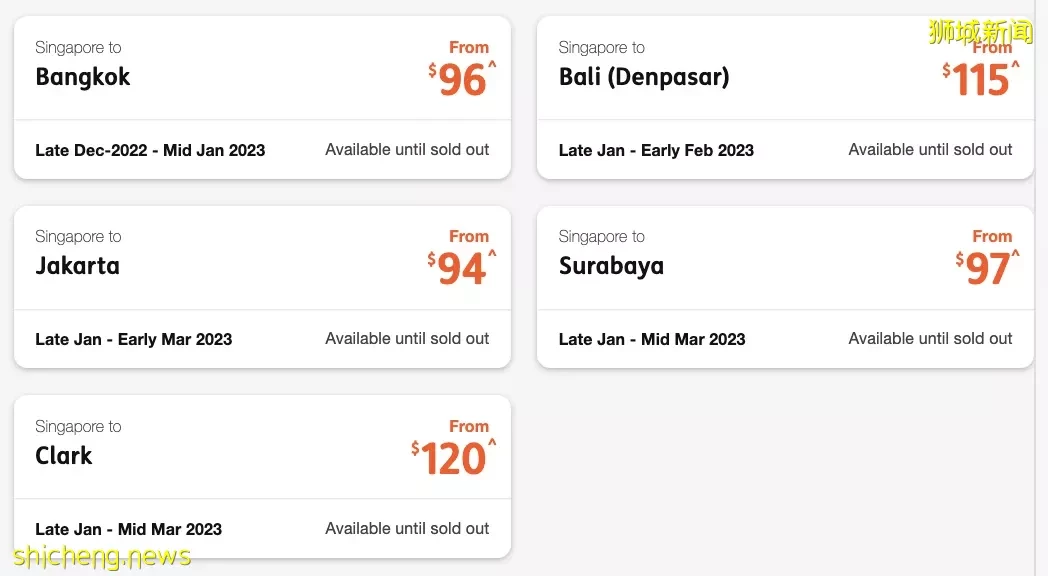Open the Bali (Denpasar) destination title

[644, 77]
